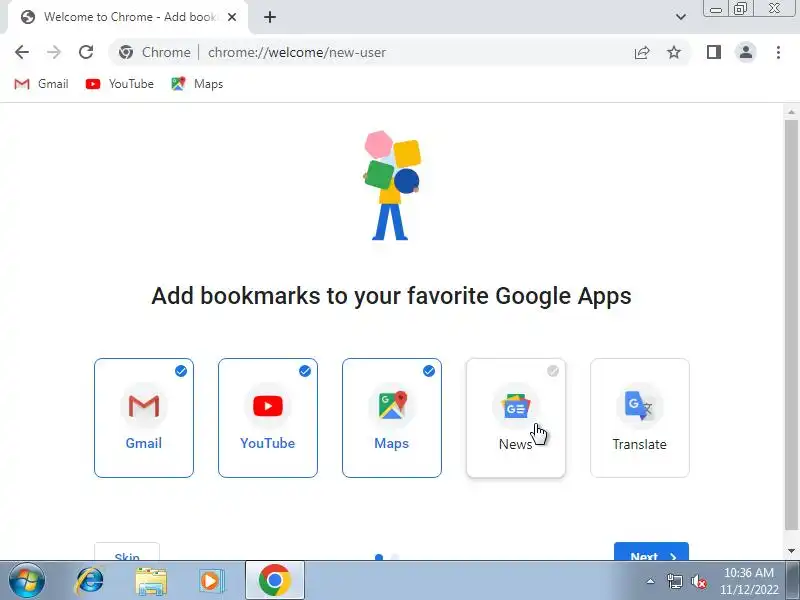Click the blue checkmark on the Gmail card
The width and height of the screenshot is (800, 600).
click(x=181, y=371)
